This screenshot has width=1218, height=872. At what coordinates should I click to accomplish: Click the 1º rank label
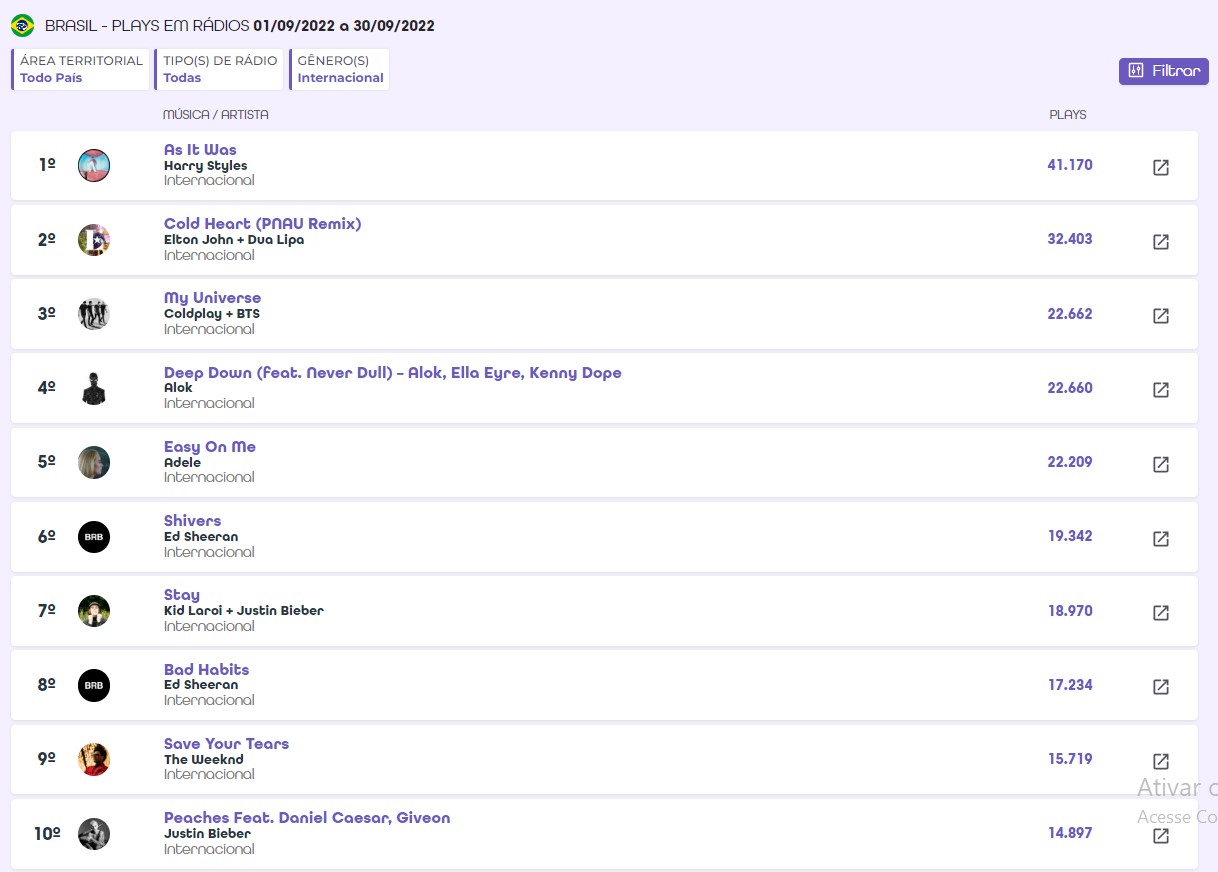(47, 165)
